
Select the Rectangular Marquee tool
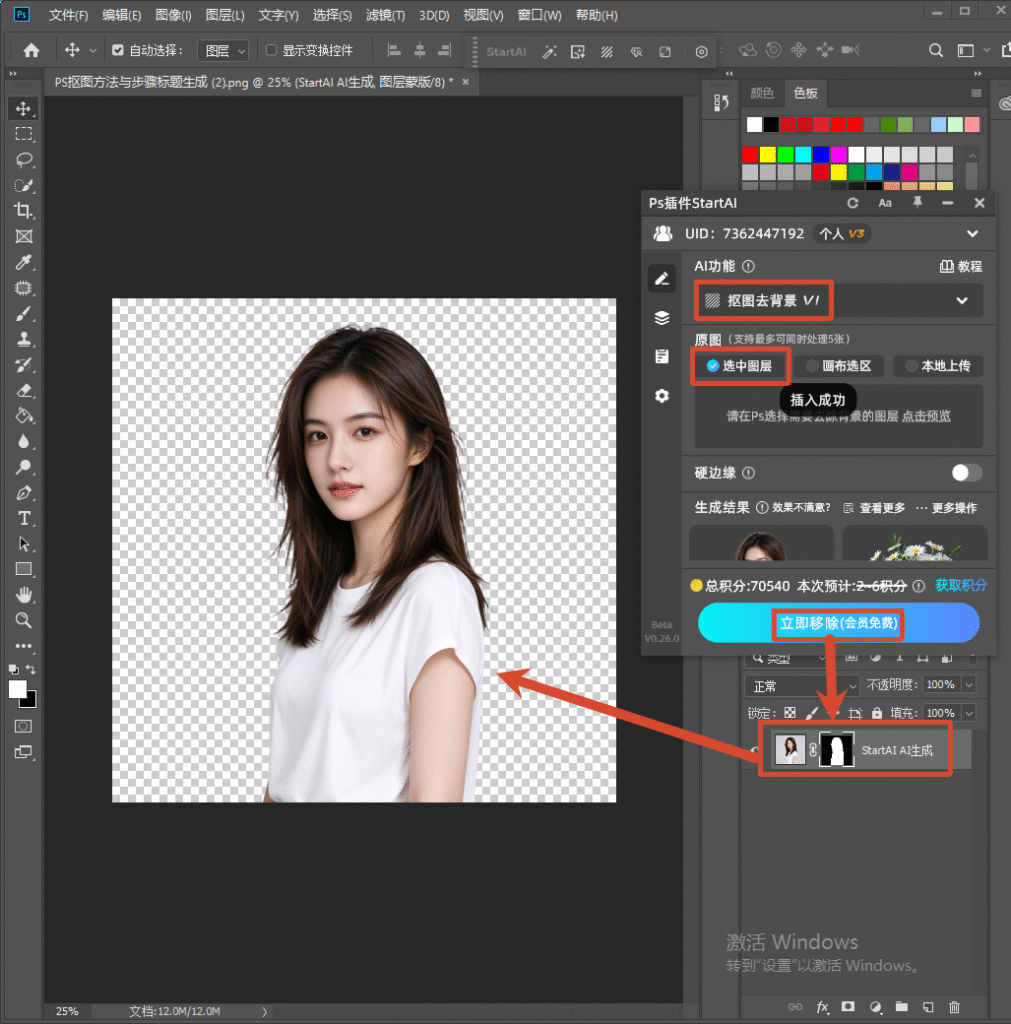pos(24,134)
